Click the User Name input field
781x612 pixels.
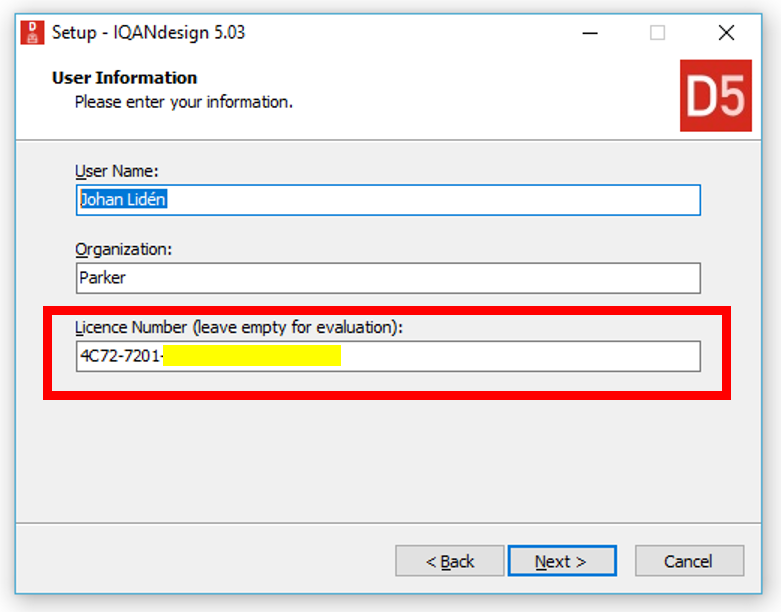click(388, 200)
